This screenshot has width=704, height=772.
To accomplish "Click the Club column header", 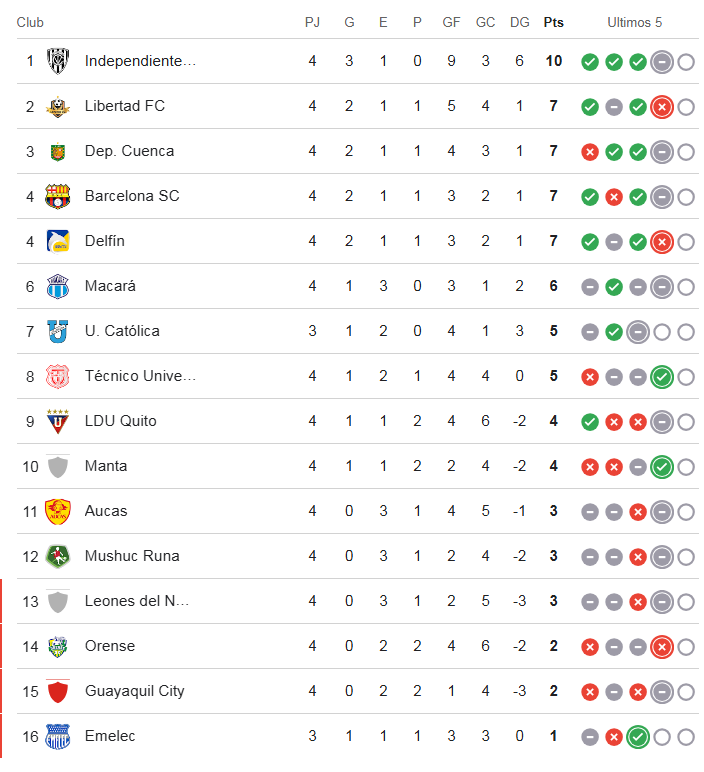I will click(x=30, y=22).
